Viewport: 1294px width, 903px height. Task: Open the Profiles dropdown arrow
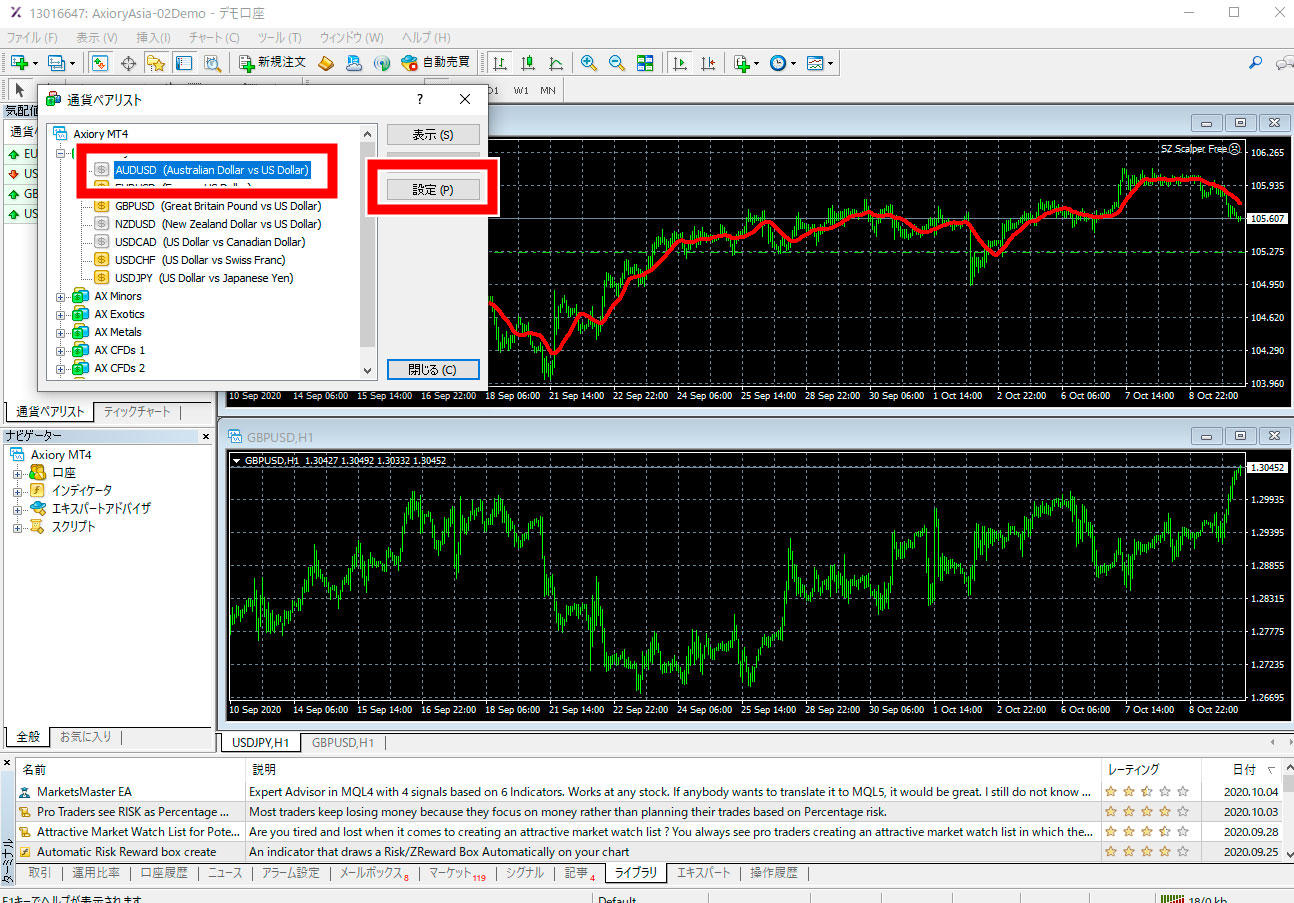tap(72, 63)
